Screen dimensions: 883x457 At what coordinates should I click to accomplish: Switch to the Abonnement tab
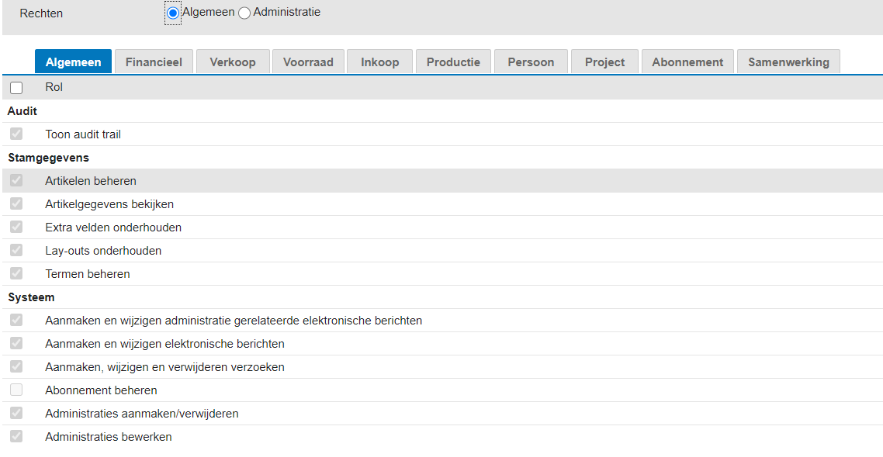point(687,62)
